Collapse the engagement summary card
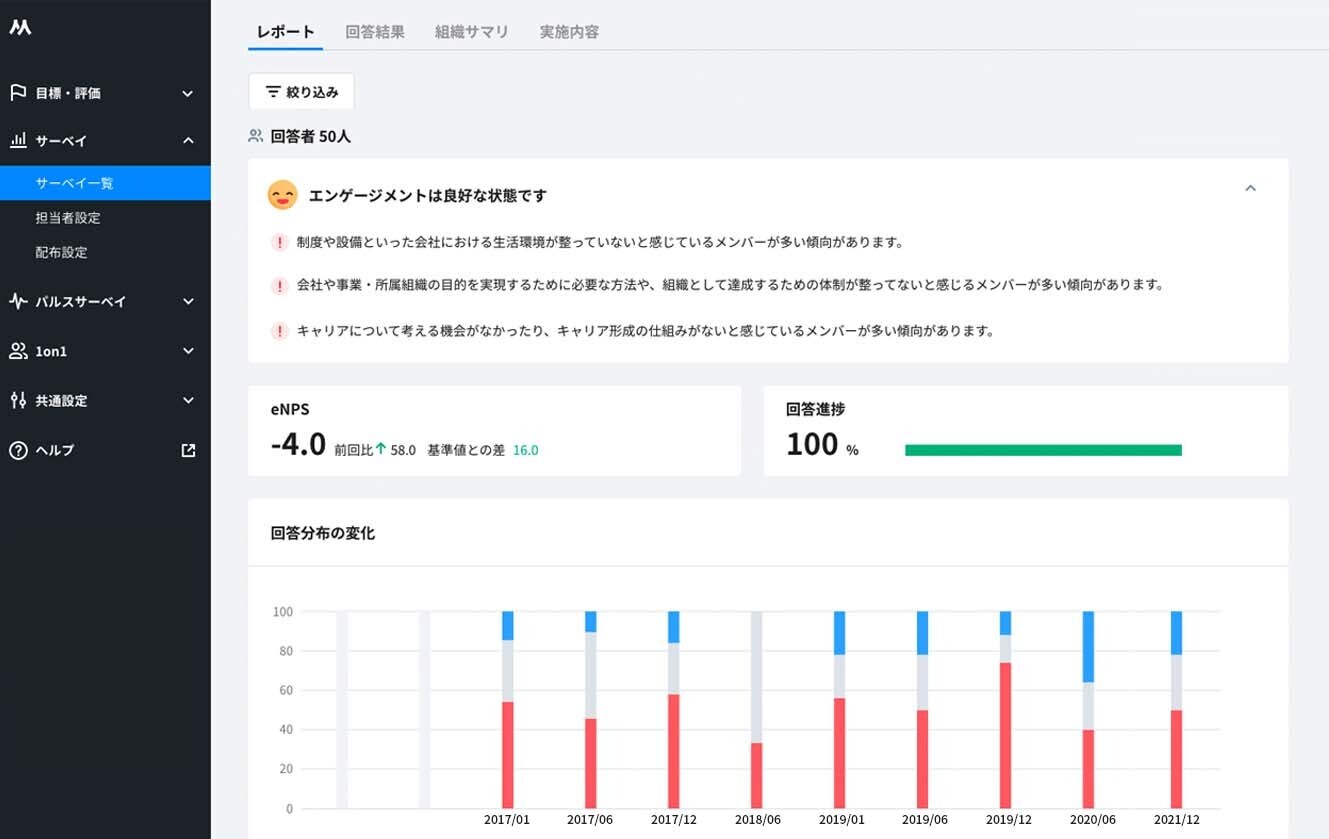The width and height of the screenshot is (1329, 839). (1250, 188)
